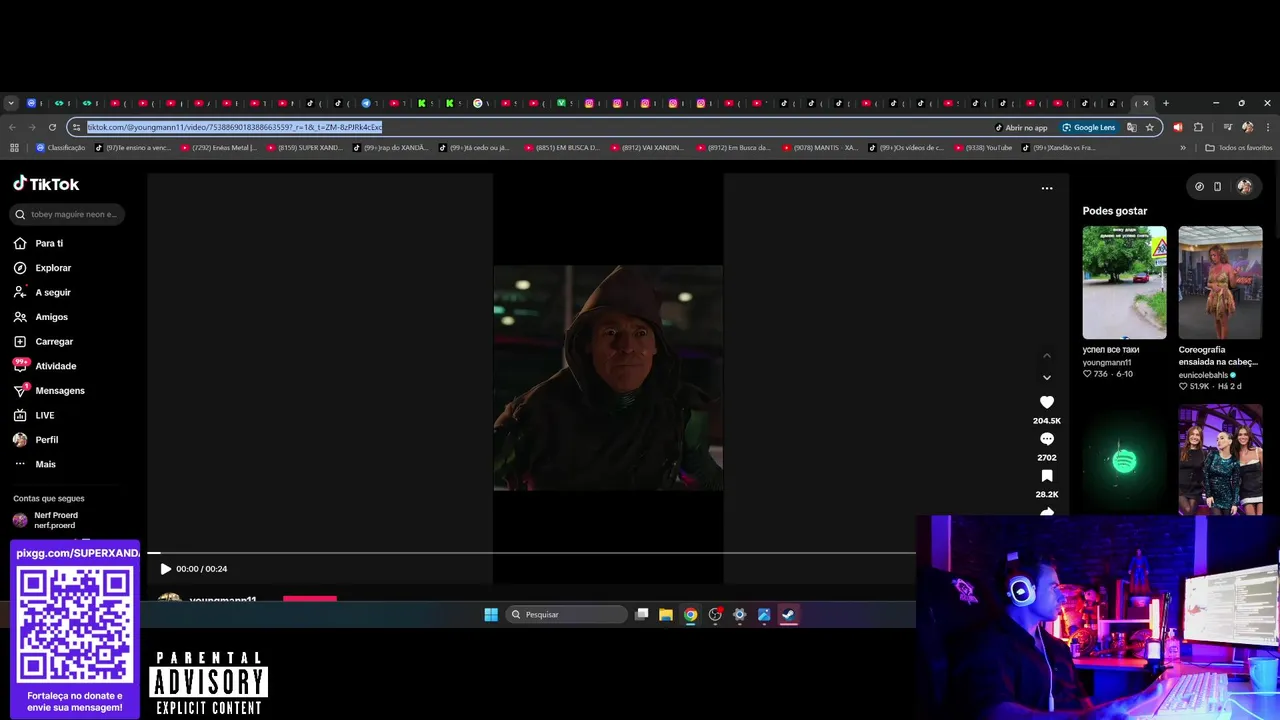Go to previous video up arrow

[x=1047, y=355]
